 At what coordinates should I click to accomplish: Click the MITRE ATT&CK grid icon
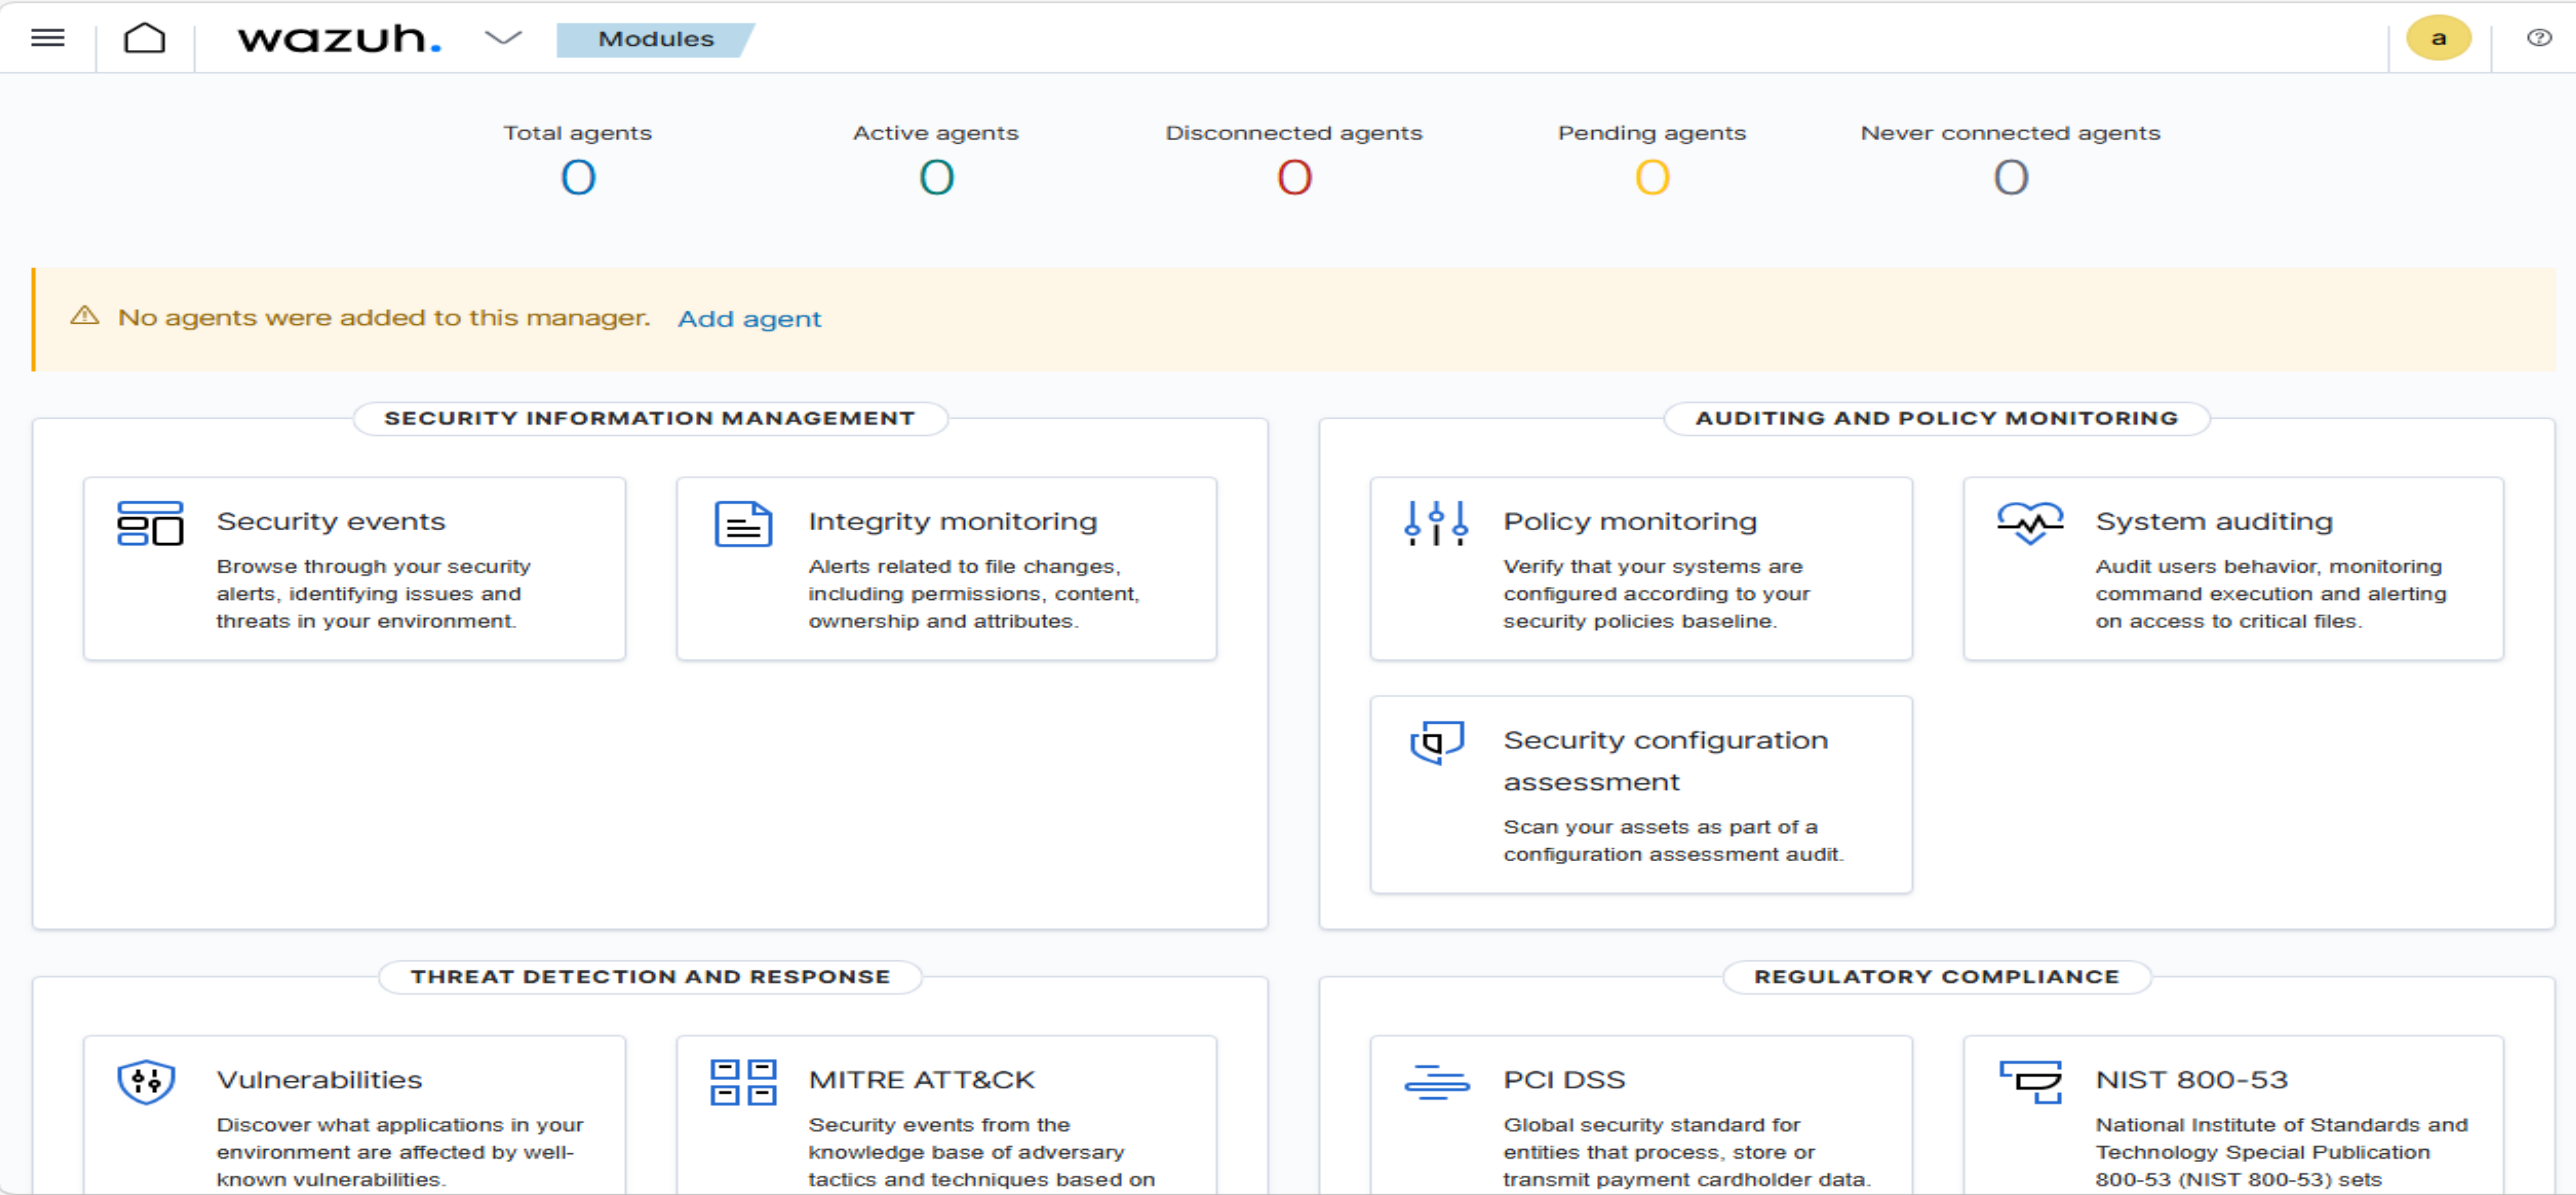click(743, 1082)
